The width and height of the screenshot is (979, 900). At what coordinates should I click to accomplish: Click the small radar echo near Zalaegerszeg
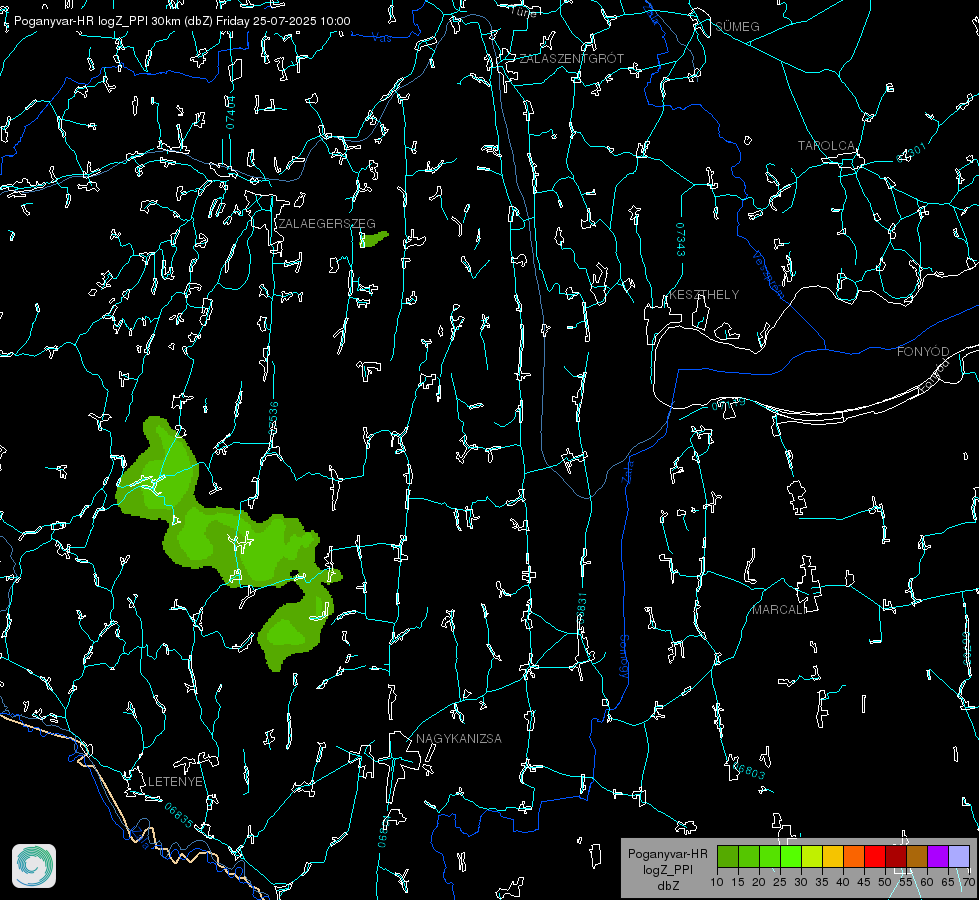[x=373, y=239]
